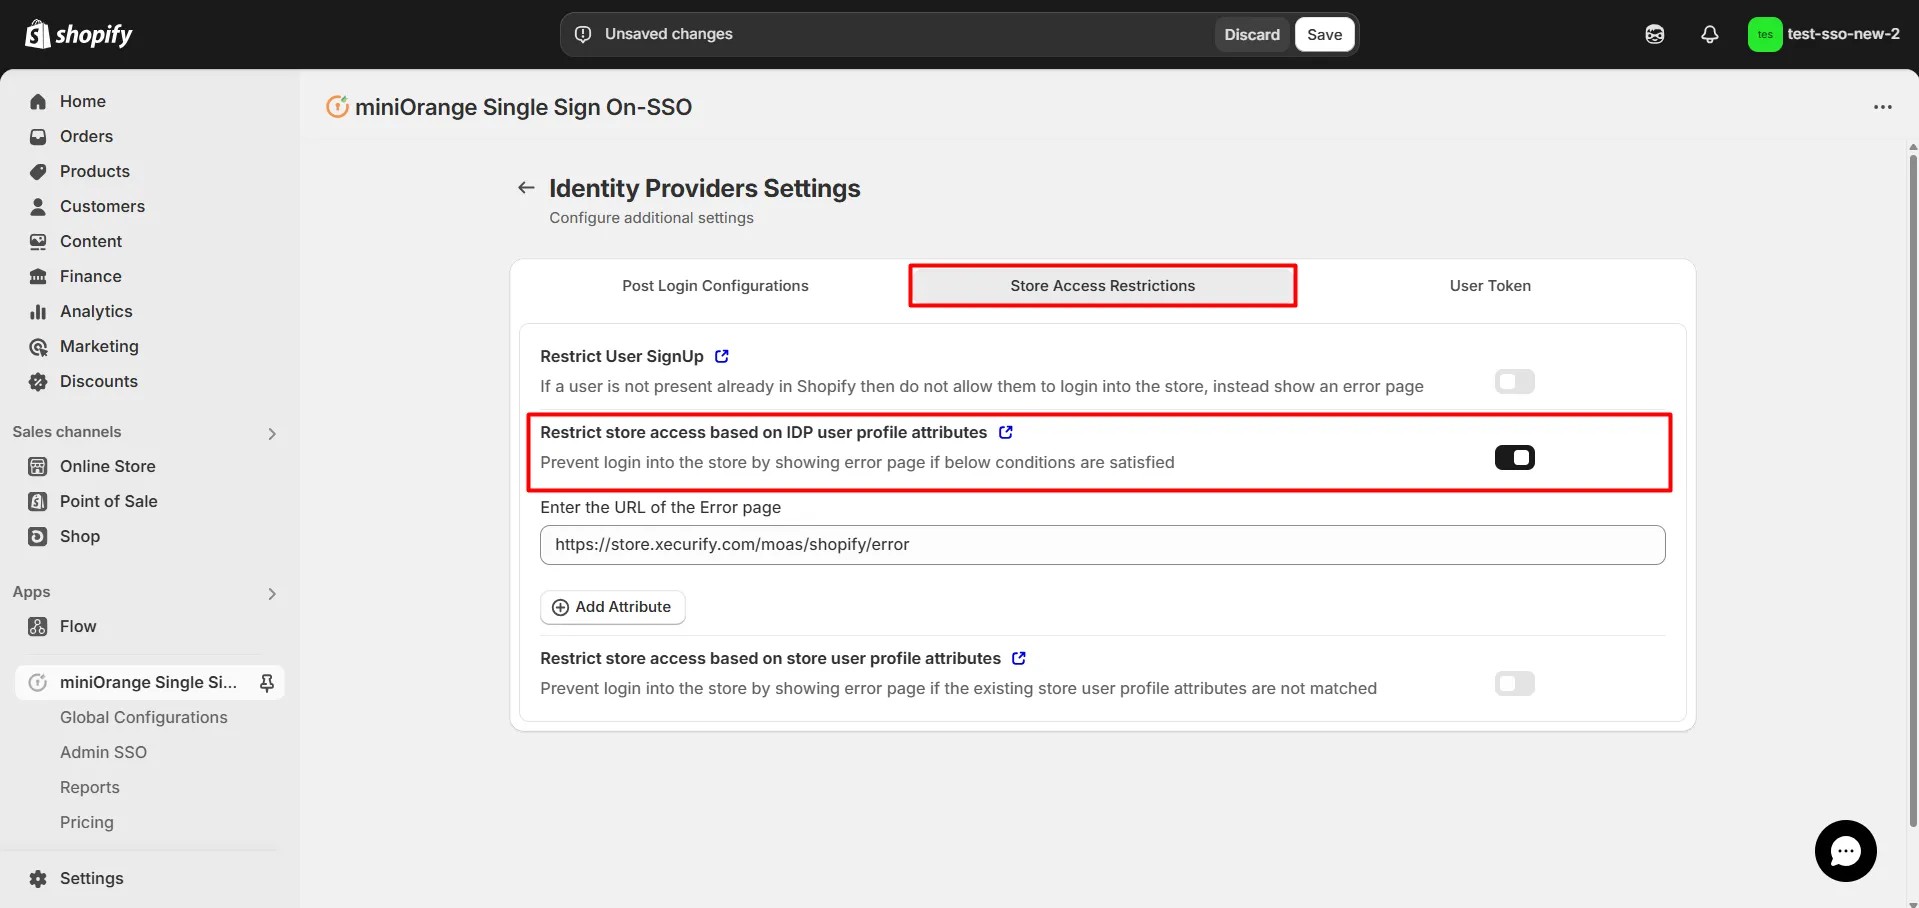The width and height of the screenshot is (1919, 908).
Task: Open Admin SSO submenu item
Action: coord(103,753)
